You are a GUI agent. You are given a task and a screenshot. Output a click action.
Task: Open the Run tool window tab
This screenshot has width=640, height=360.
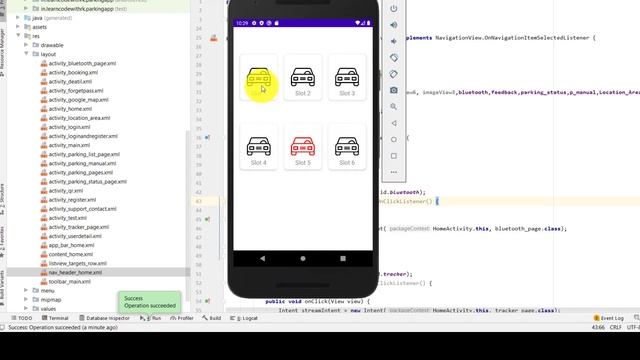coord(150,318)
